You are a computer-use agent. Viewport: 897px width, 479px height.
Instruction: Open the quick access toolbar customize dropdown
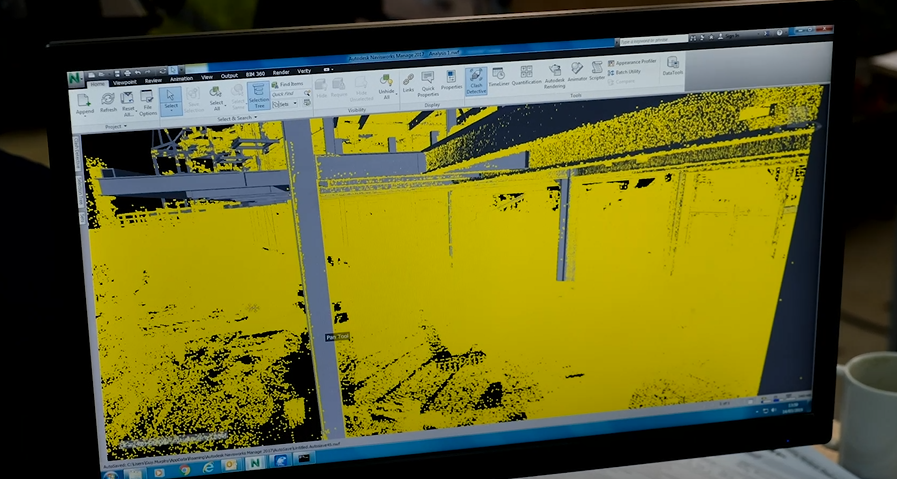pyautogui.click(x=182, y=70)
